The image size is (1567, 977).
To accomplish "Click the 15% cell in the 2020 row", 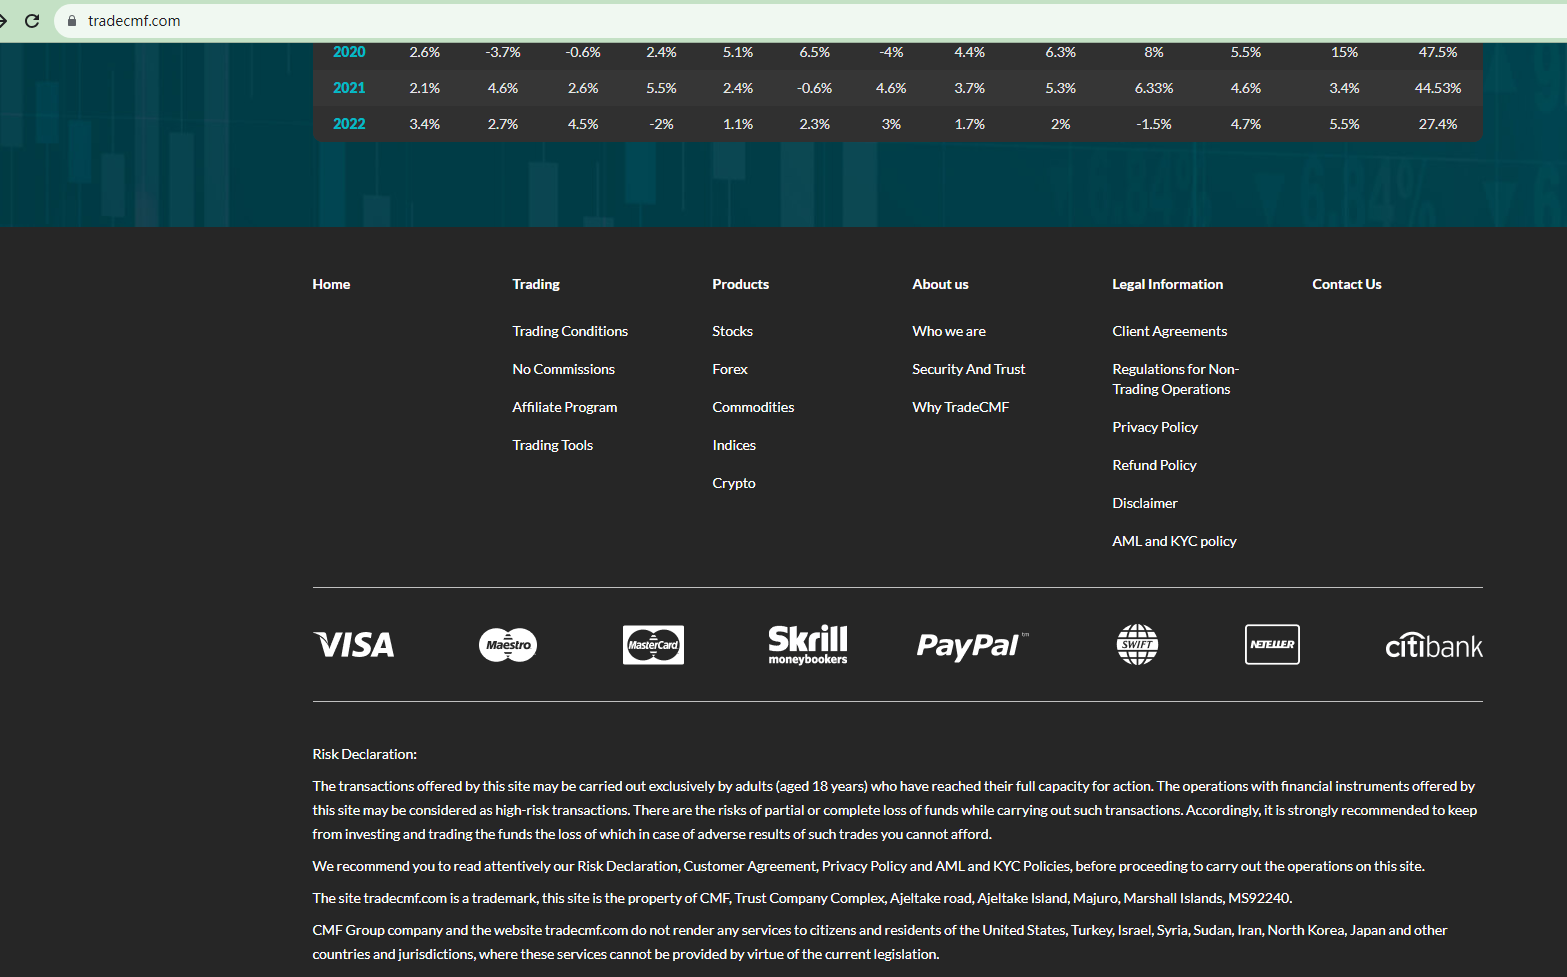I will pyautogui.click(x=1345, y=52).
